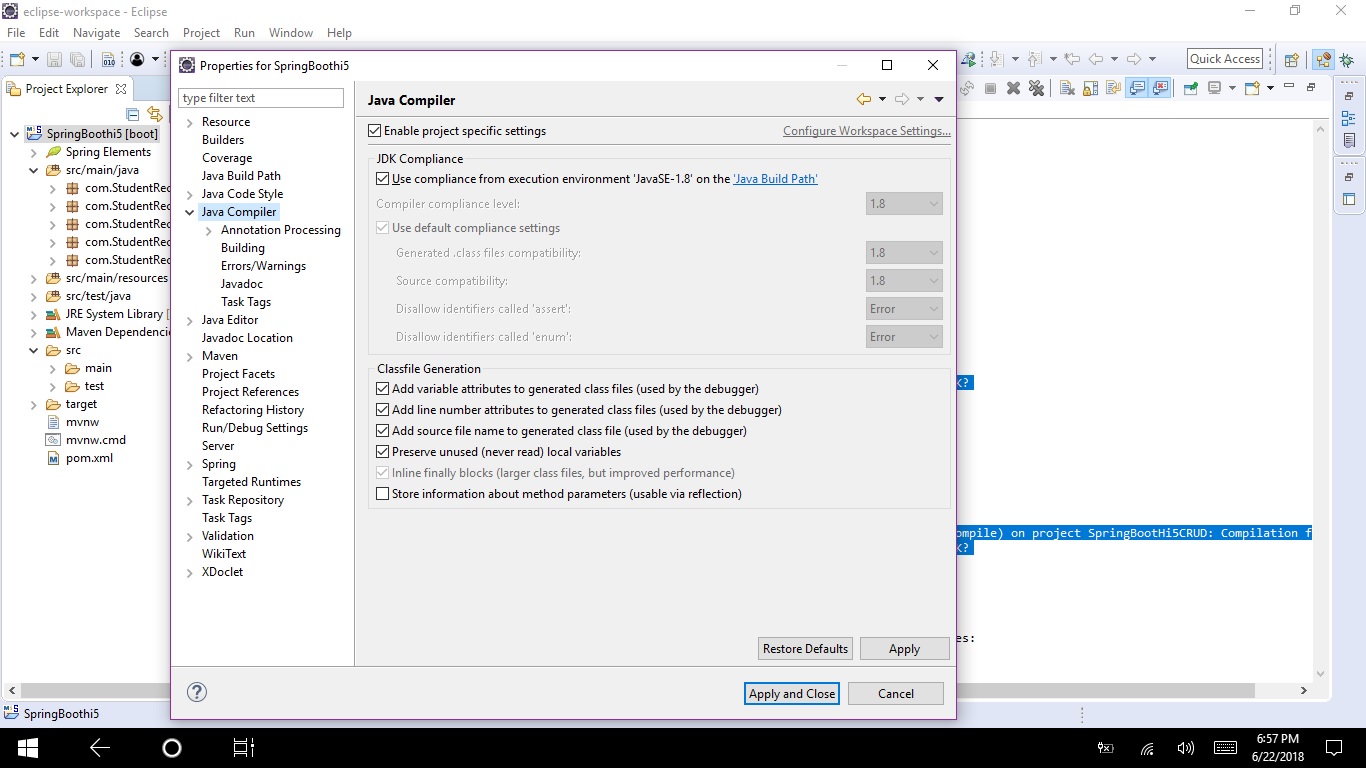Enable Store information about method parameters
The width and height of the screenshot is (1366, 768).
tap(382, 494)
